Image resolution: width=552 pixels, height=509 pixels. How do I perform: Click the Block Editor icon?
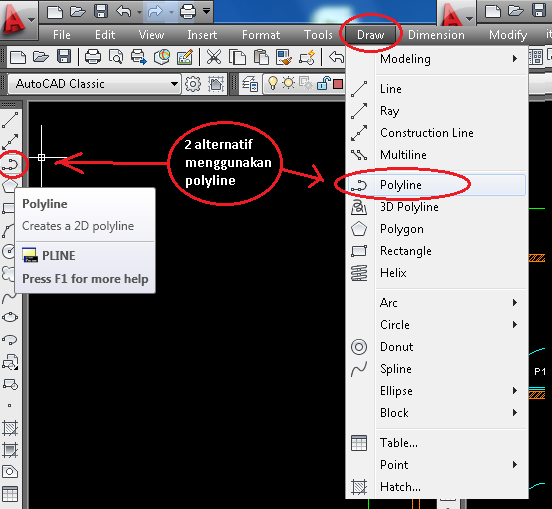(x=307, y=57)
